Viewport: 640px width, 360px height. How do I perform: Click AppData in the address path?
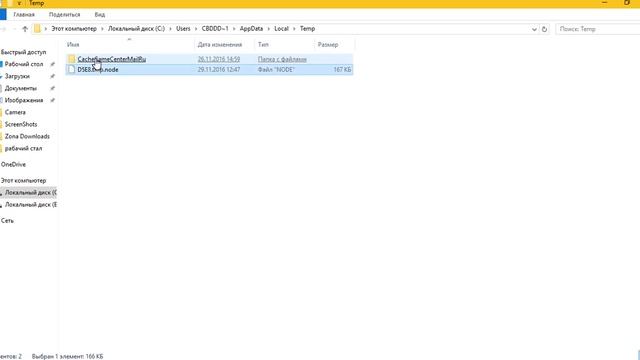(251, 29)
